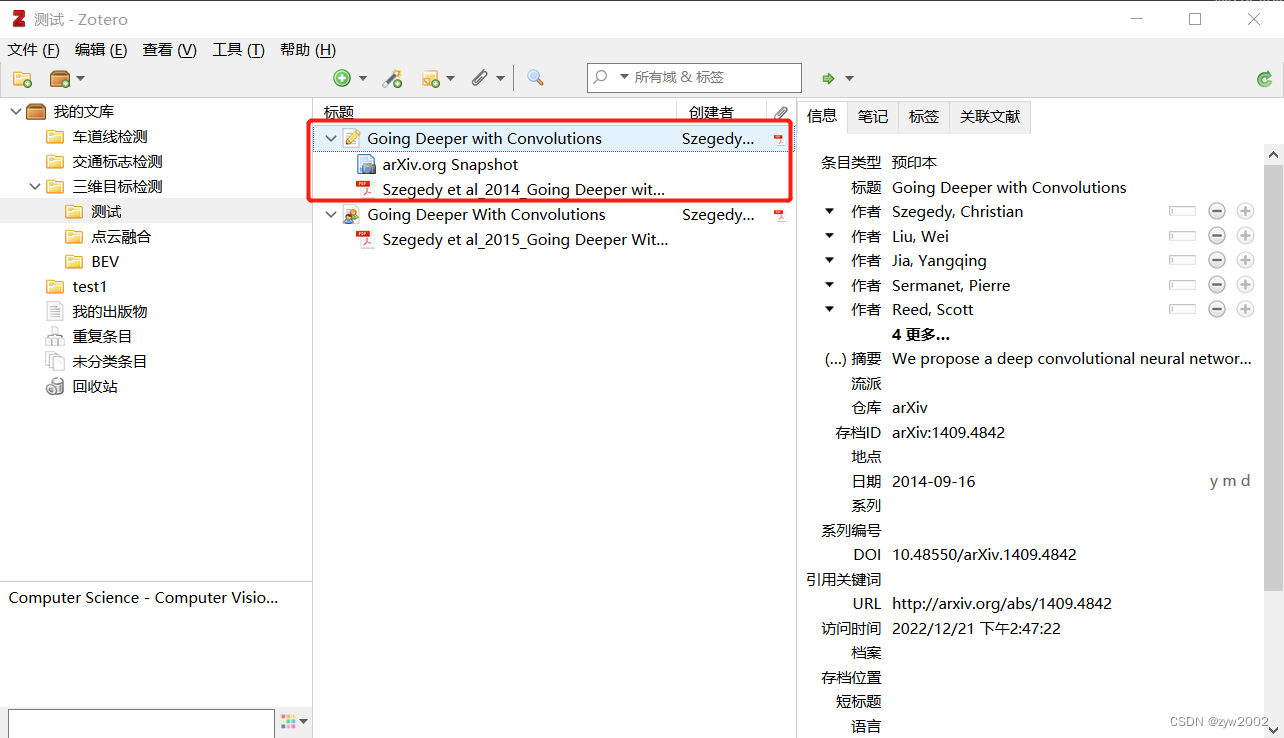Open 查看 (V) menu

point(169,50)
